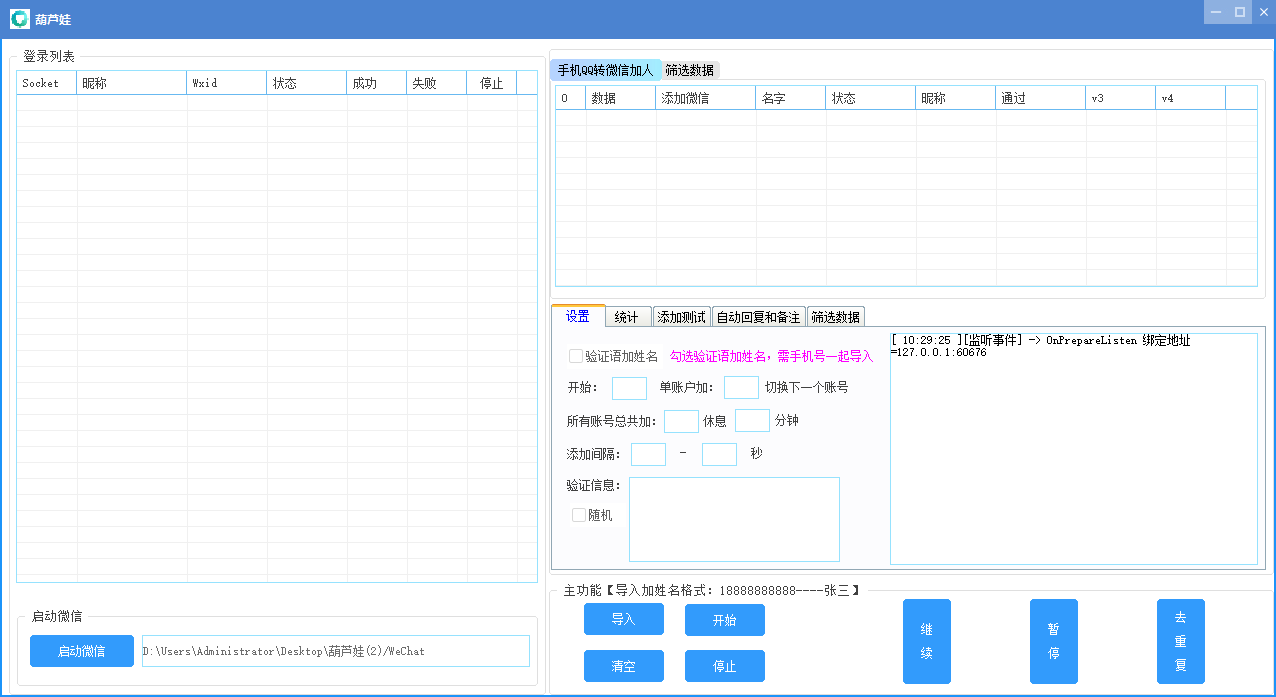Screen dimensions: 1276x697
Task: Focus the 开始 number input field
Action: click(629, 388)
